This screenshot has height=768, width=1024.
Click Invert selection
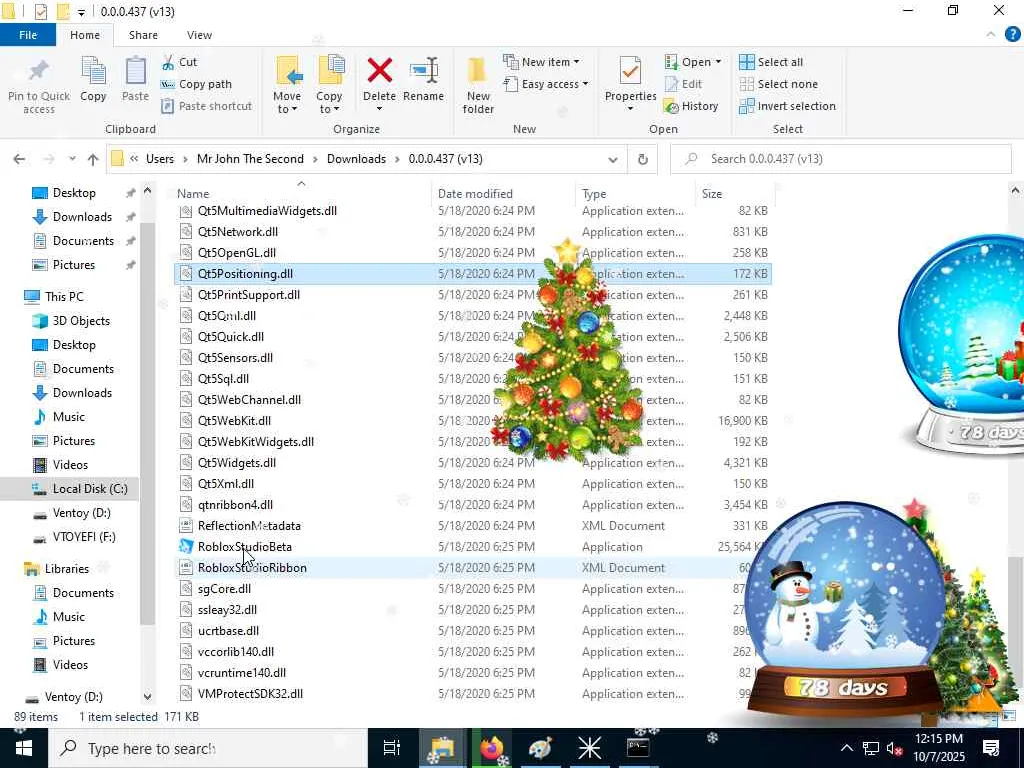(788, 106)
